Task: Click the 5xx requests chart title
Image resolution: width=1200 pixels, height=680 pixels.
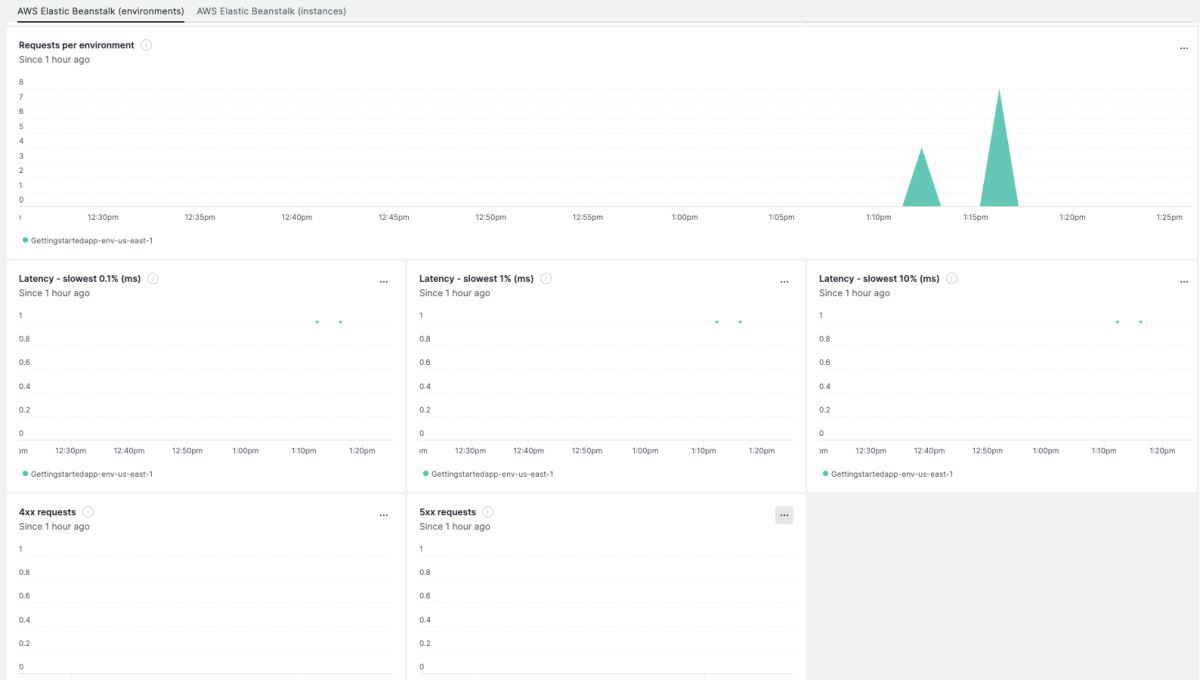Action: 448,512
